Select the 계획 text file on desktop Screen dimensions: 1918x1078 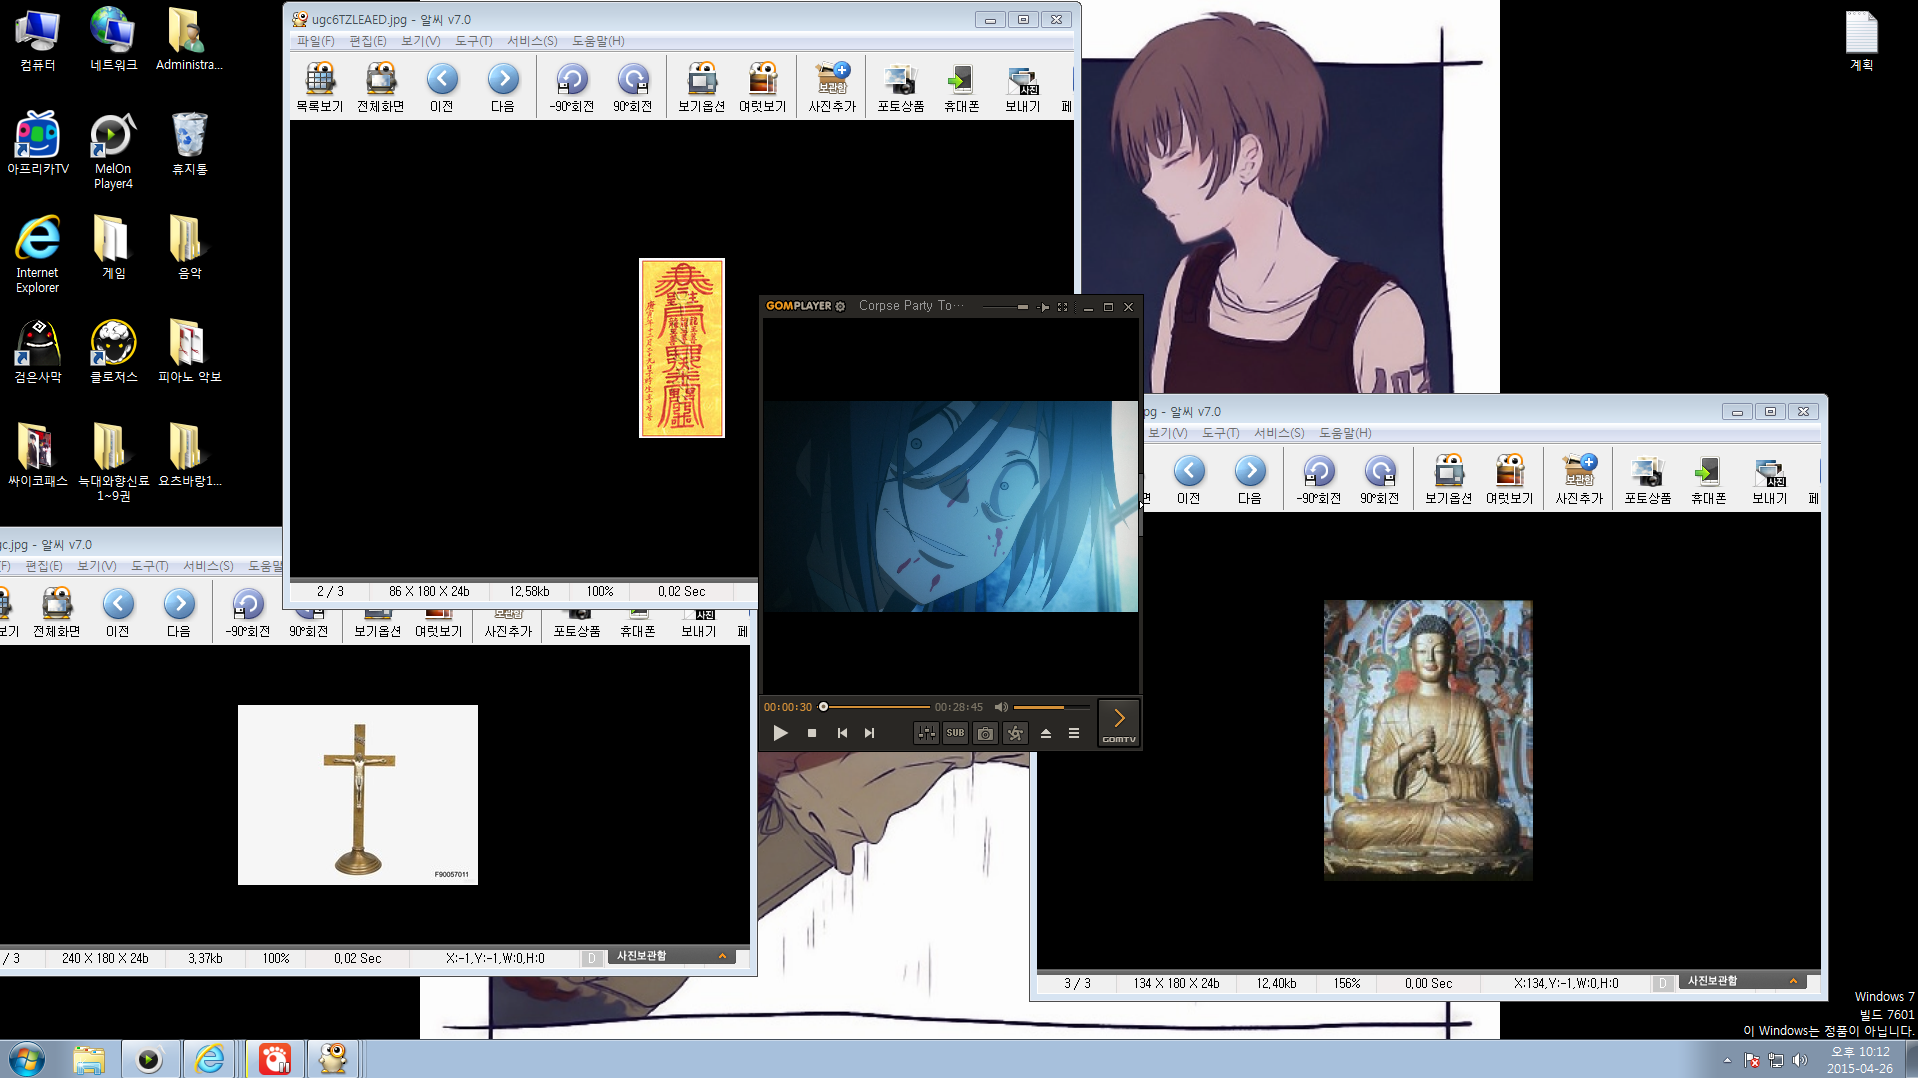(1861, 41)
